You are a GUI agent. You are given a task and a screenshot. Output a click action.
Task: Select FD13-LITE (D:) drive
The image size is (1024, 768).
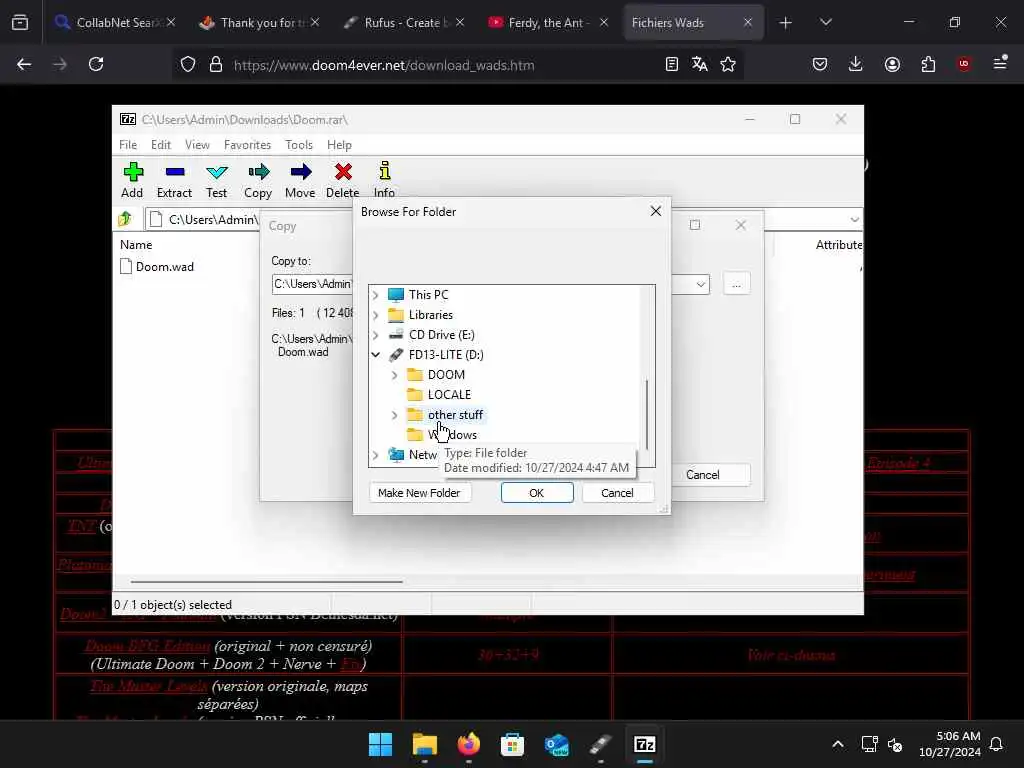coord(446,355)
